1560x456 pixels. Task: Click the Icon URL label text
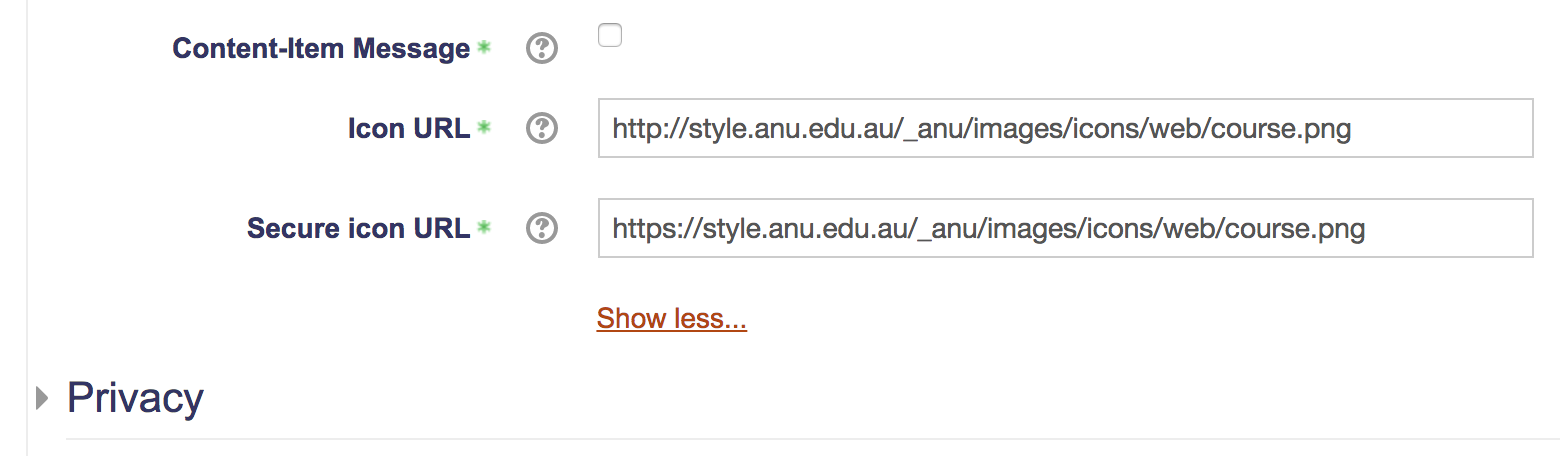pos(409,128)
